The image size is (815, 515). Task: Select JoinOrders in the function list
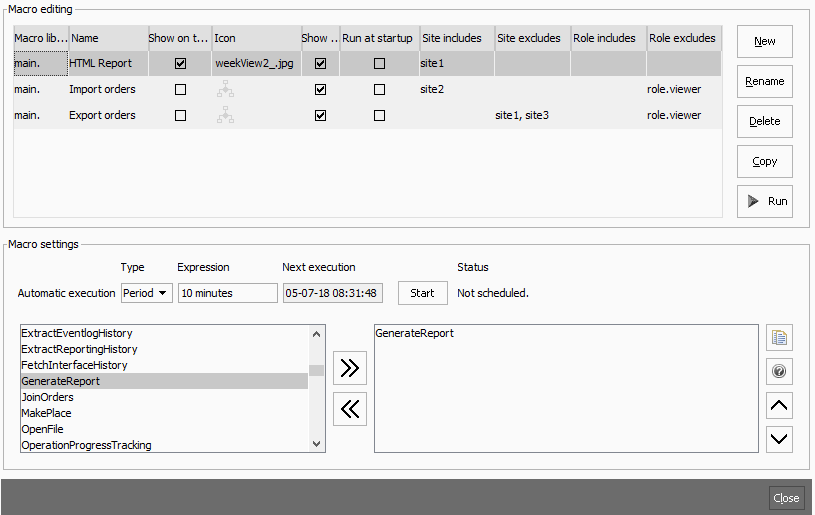(x=47, y=397)
